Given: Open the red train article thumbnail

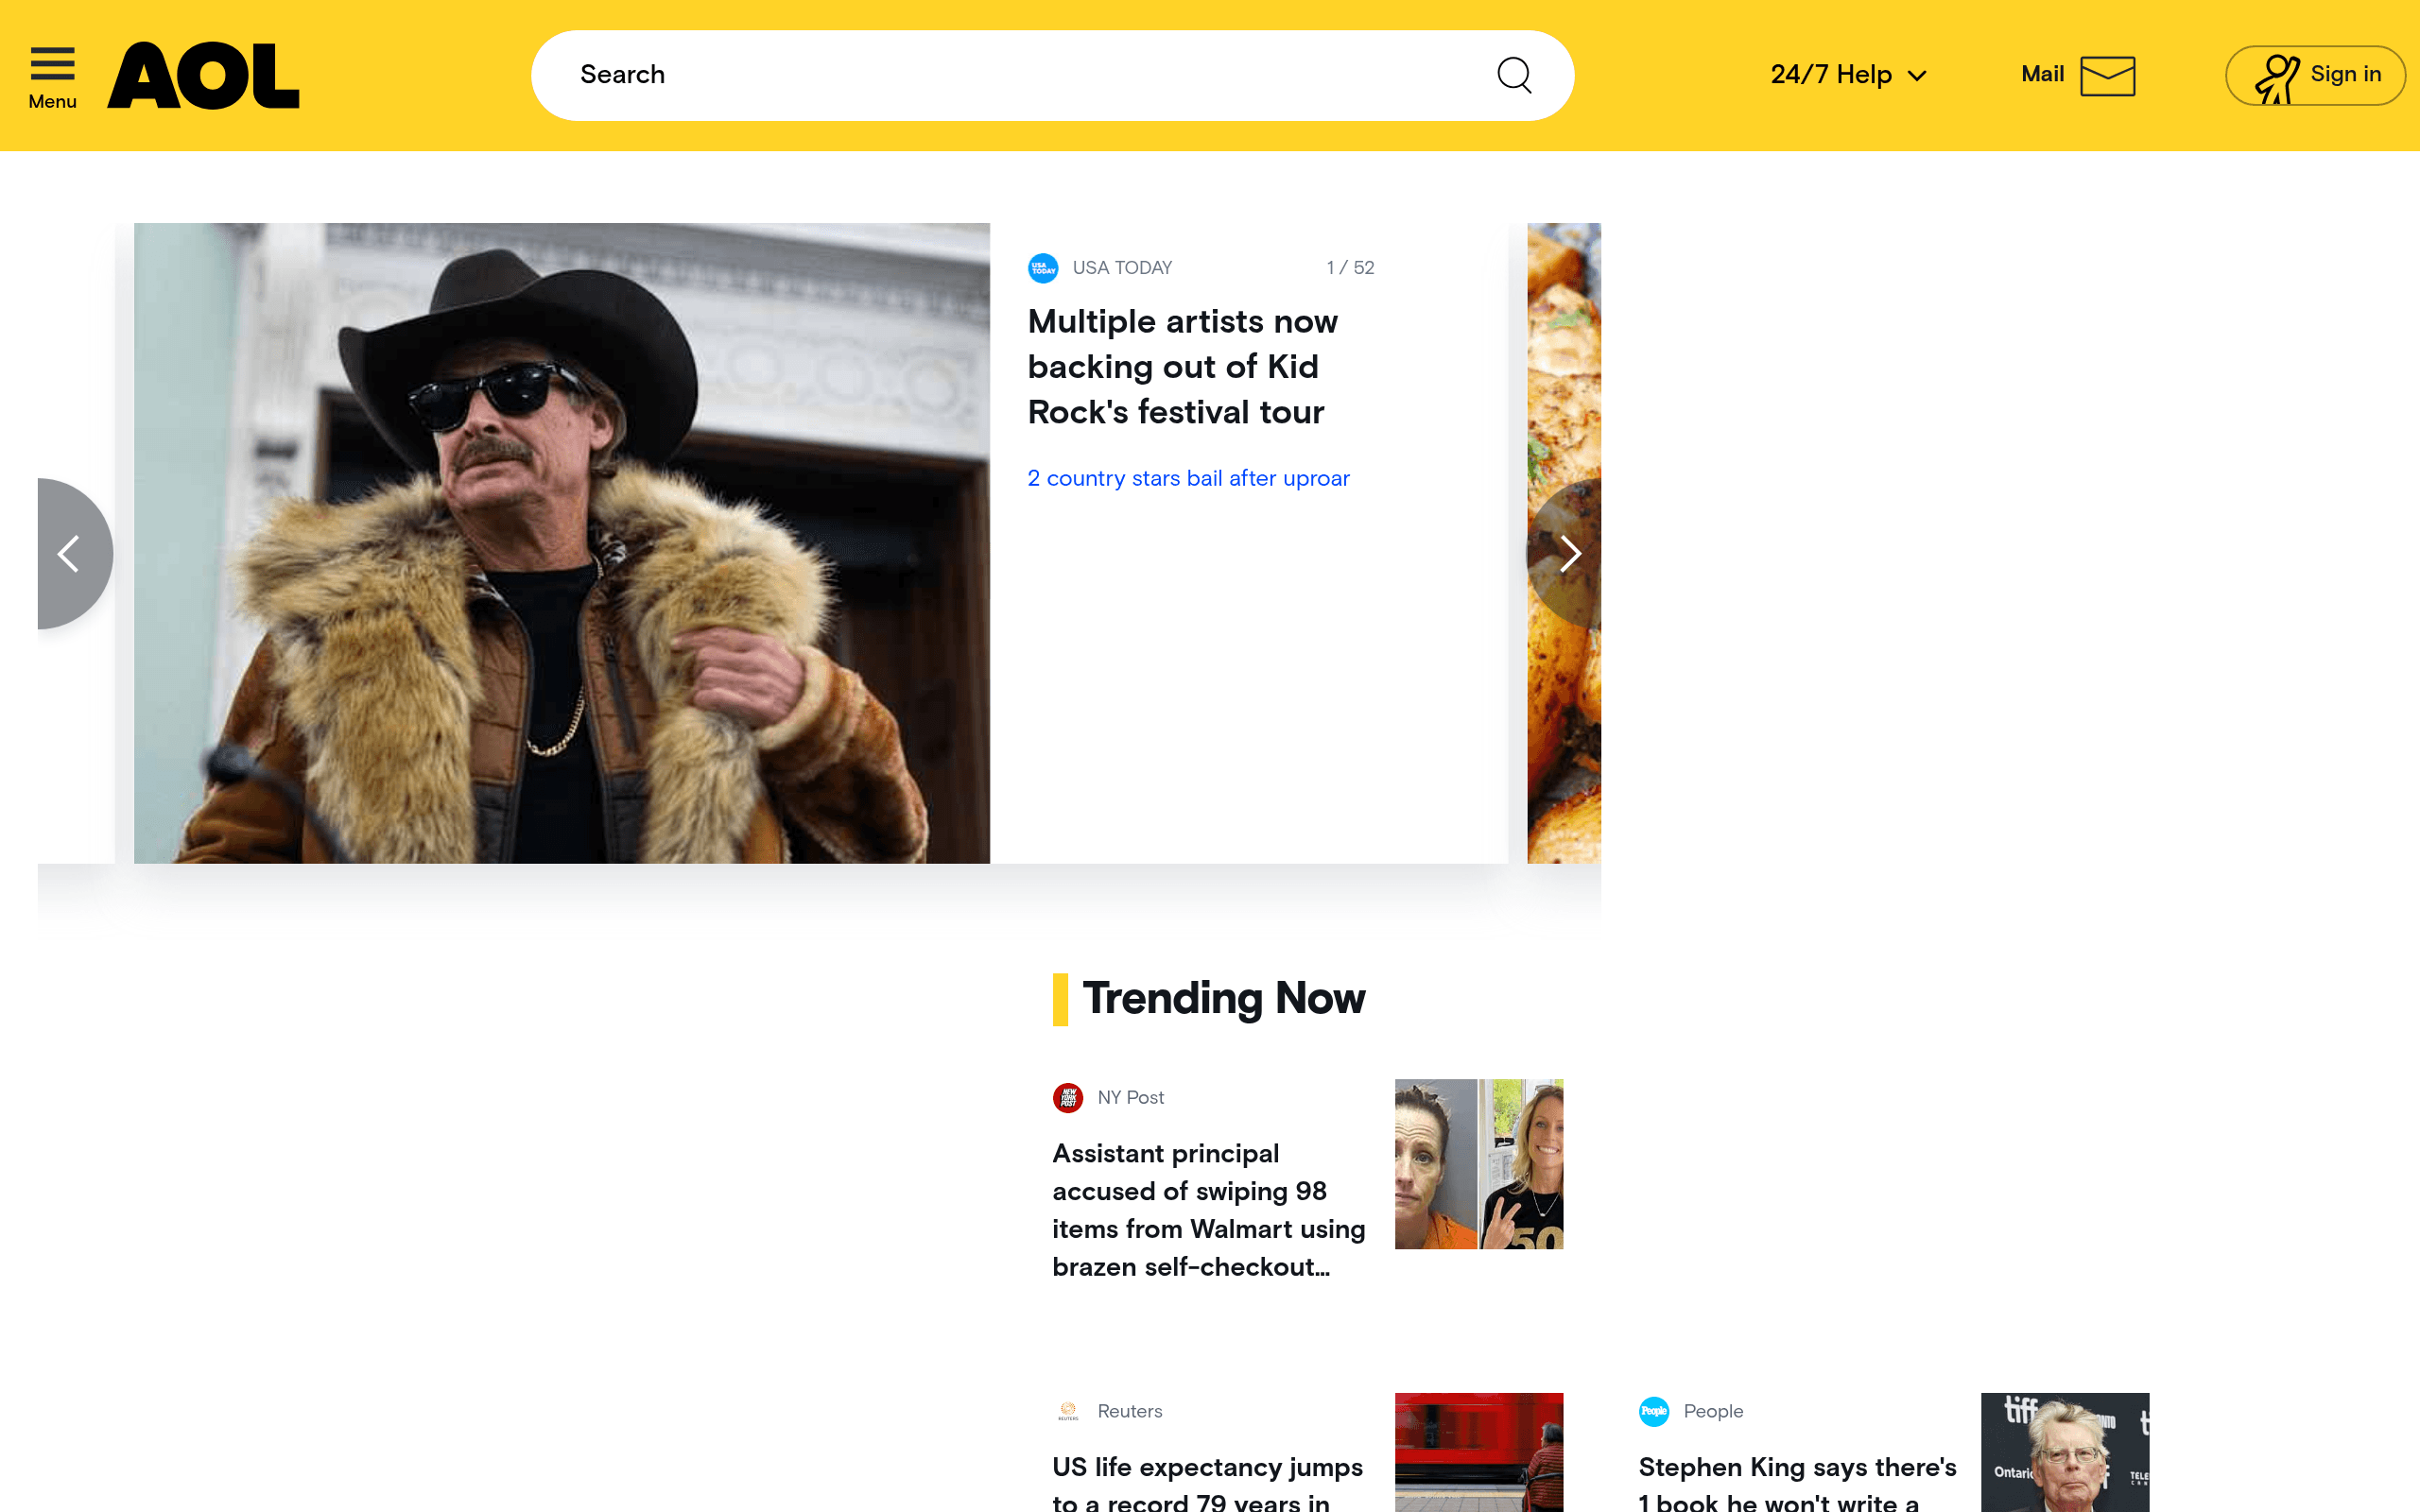Looking at the screenshot, I should coord(1478,1452).
